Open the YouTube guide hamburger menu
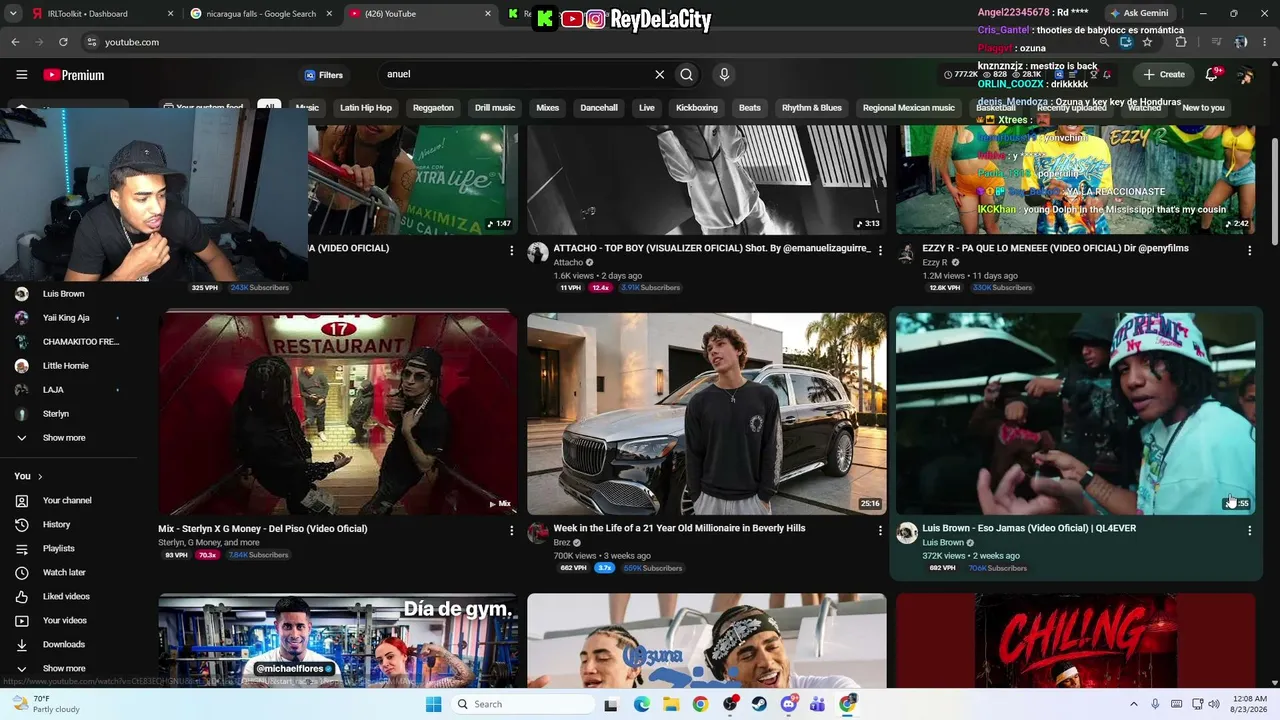Viewport: 1280px width, 720px height. click(x=22, y=75)
